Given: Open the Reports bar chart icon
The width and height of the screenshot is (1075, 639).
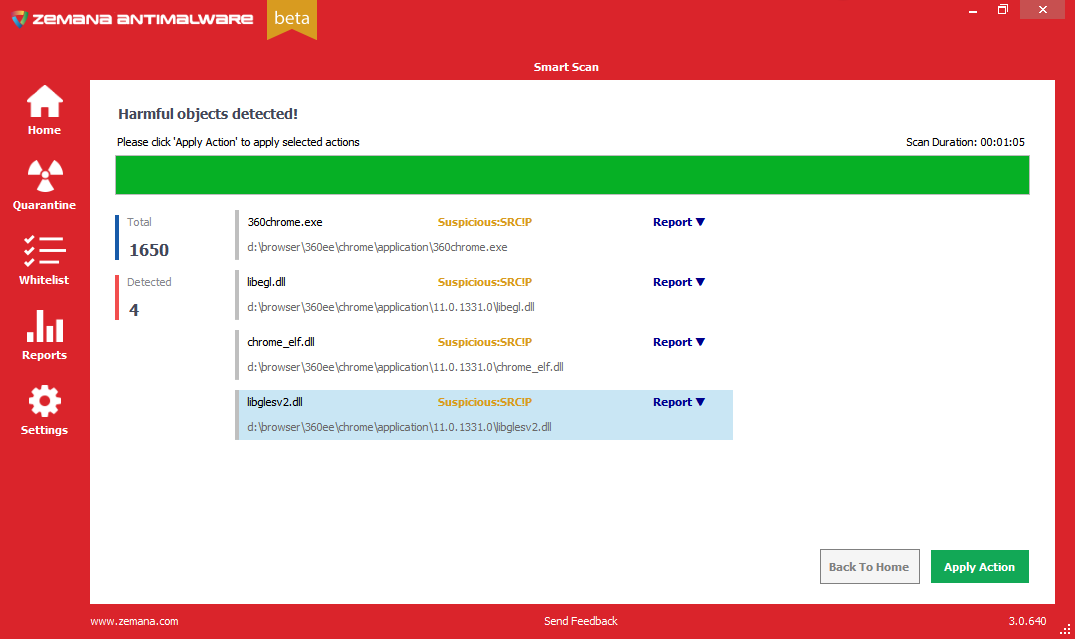Looking at the screenshot, I should 45,326.
